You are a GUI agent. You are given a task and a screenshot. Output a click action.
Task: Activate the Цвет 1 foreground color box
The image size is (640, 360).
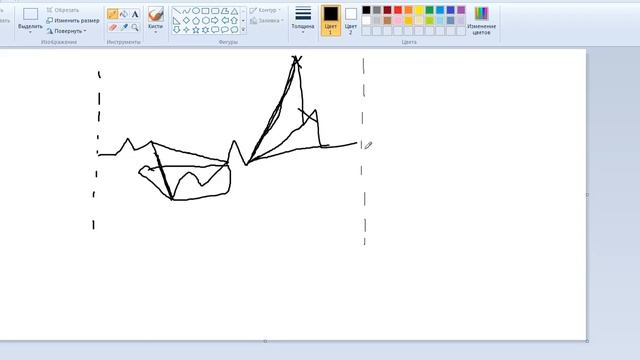point(331,20)
